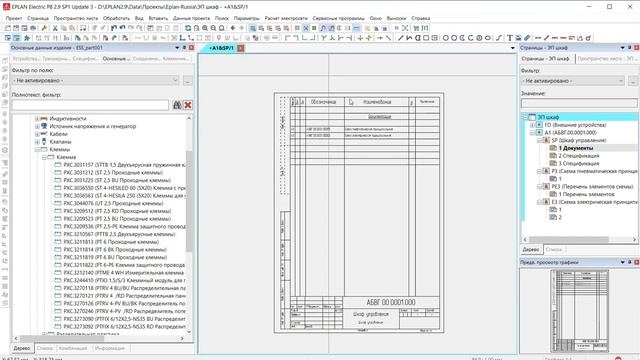Select the Rectangle drawing tool icon
The height and width of the screenshot is (360, 640).
426,38
